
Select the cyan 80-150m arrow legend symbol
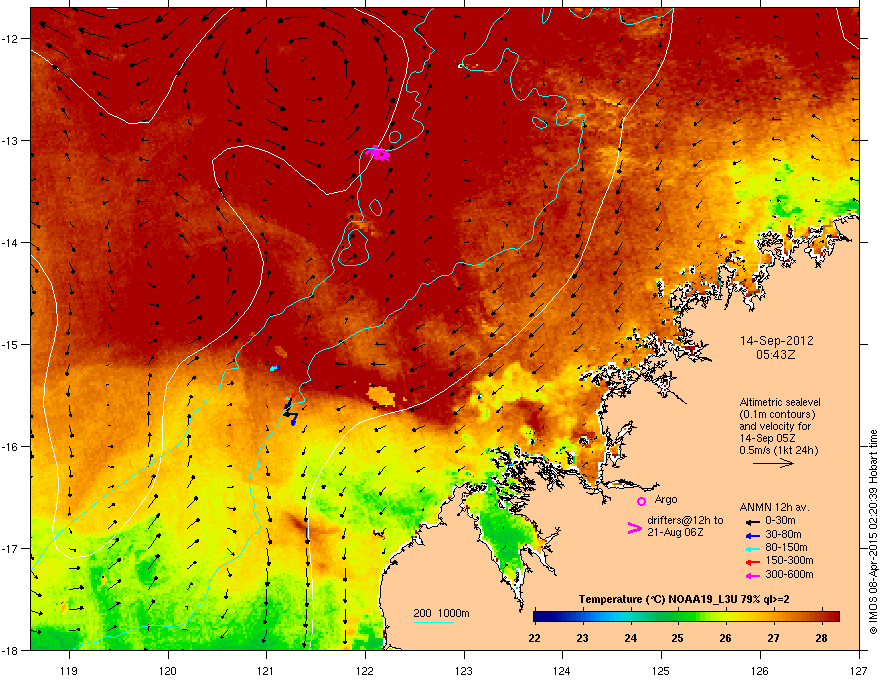click(x=753, y=548)
